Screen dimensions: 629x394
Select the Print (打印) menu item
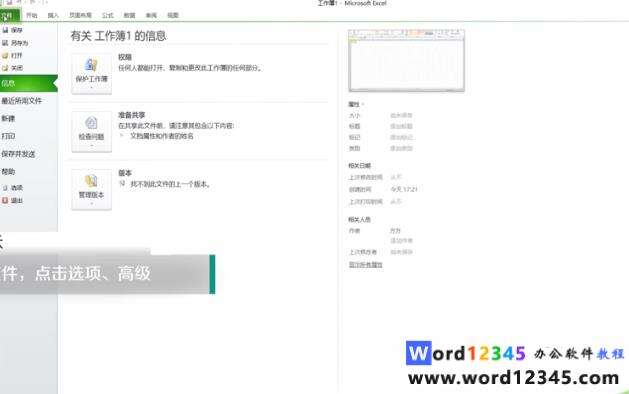[x=29, y=136]
